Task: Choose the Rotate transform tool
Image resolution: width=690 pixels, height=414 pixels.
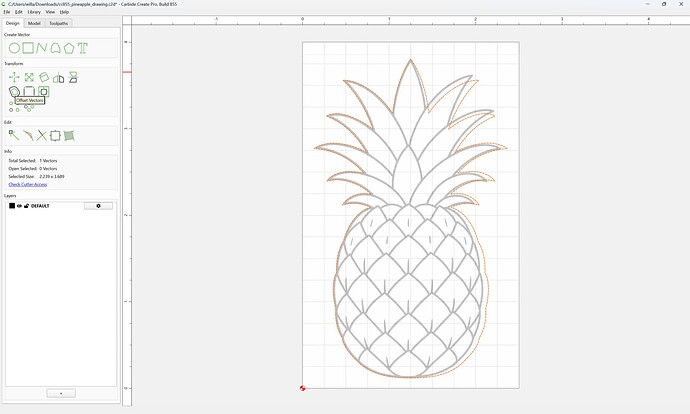Action: pos(44,77)
